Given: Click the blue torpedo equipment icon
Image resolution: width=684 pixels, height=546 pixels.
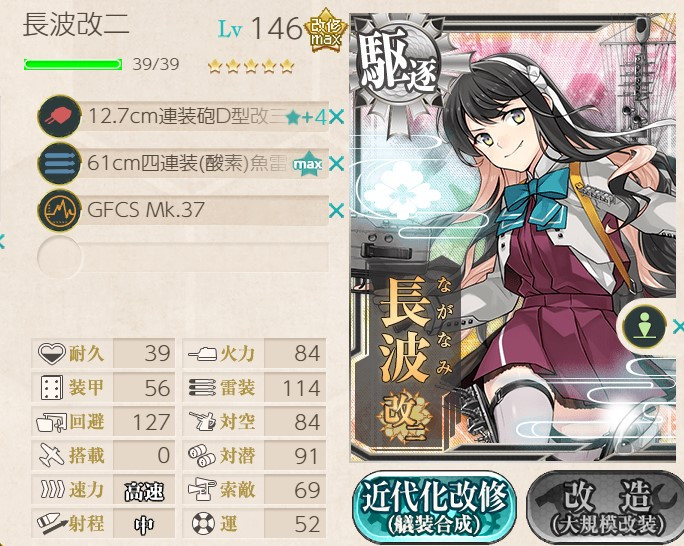Looking at the screenshot, I should point(59,164).
